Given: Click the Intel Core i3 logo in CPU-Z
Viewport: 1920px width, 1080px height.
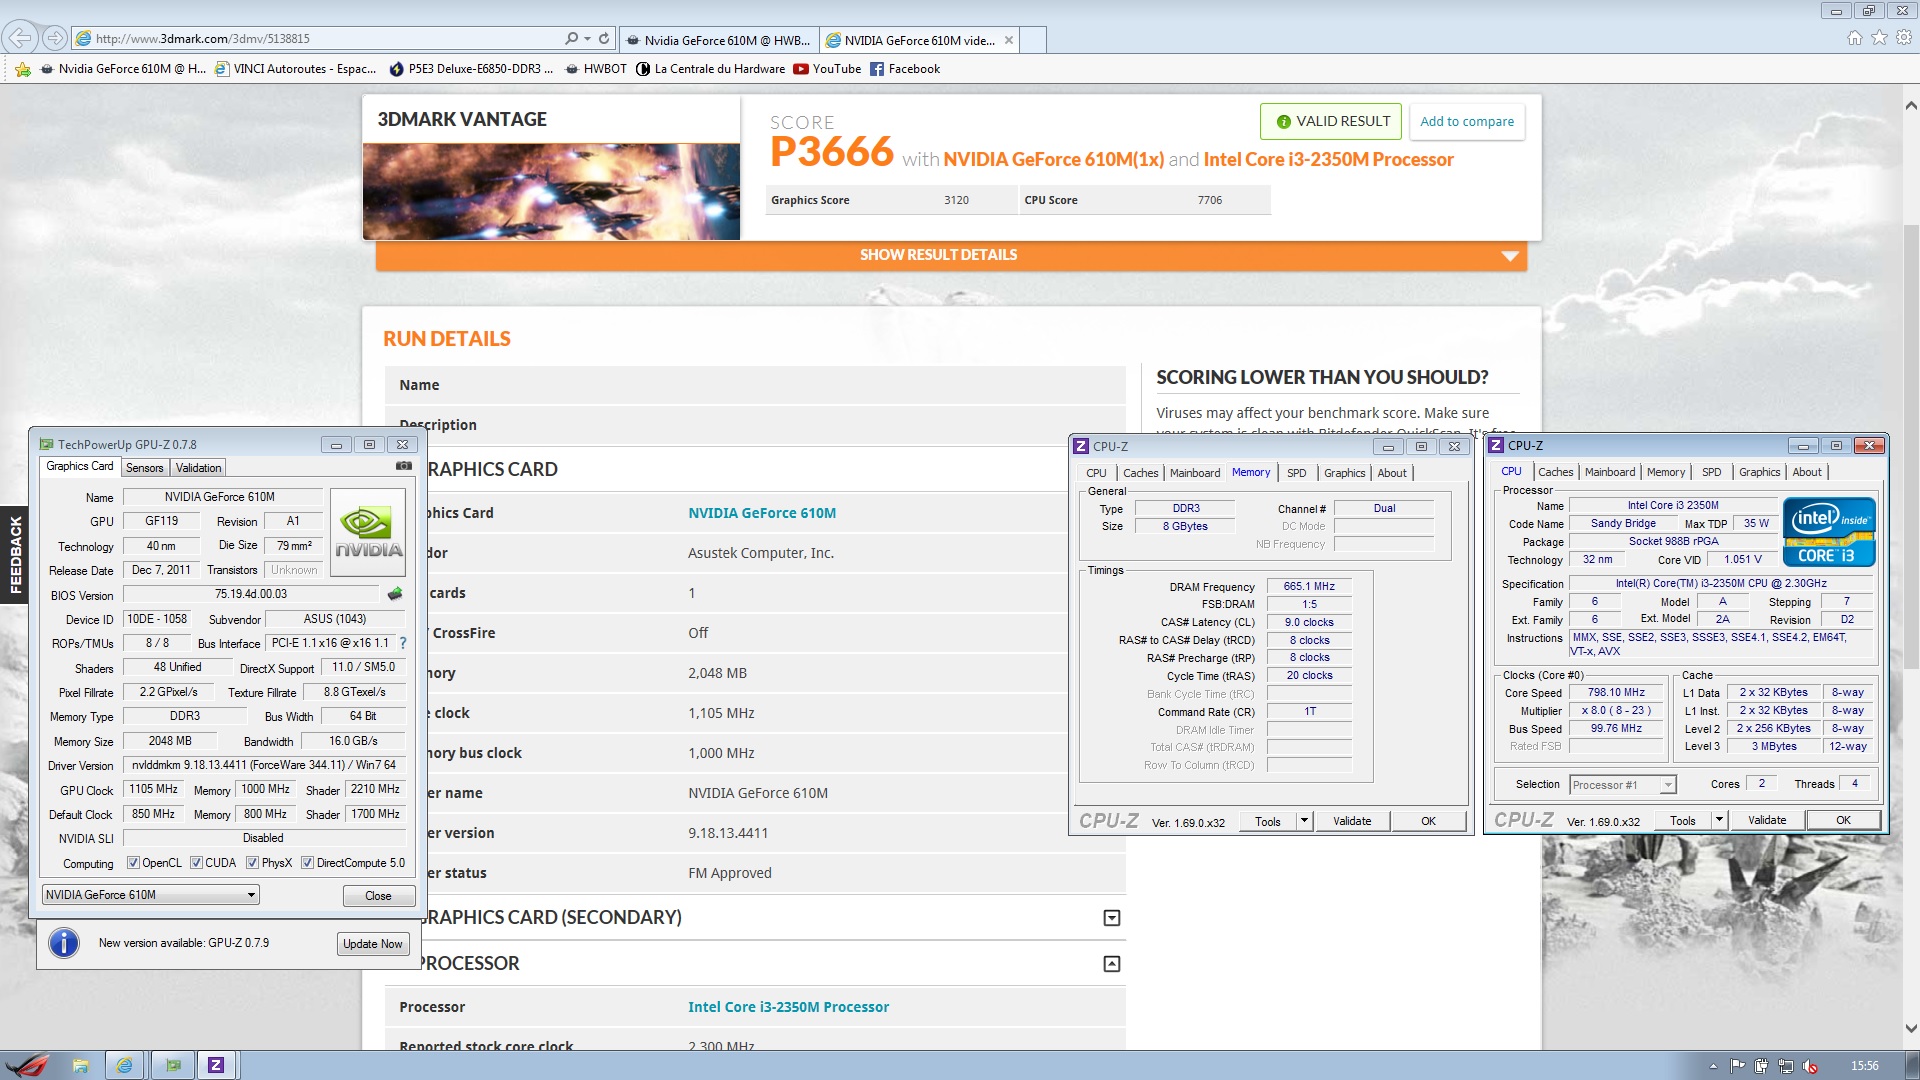Looking at the screenshot, I should pyautogui.click(x=1829, y=532).
